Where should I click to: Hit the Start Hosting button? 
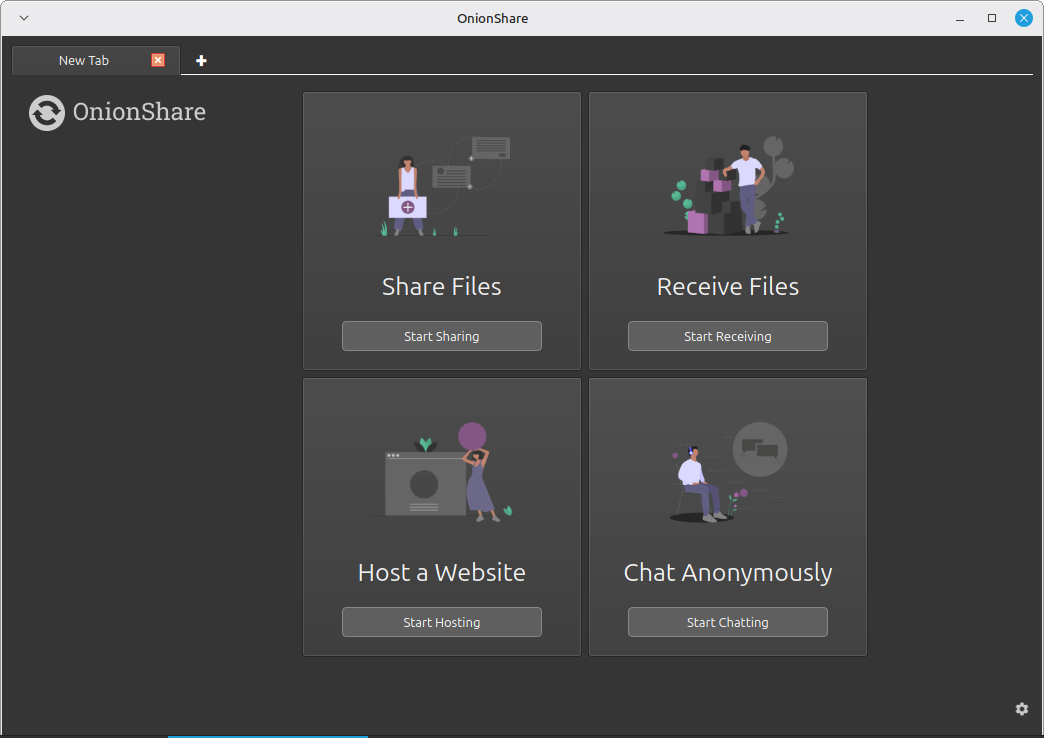pos(441,622)
